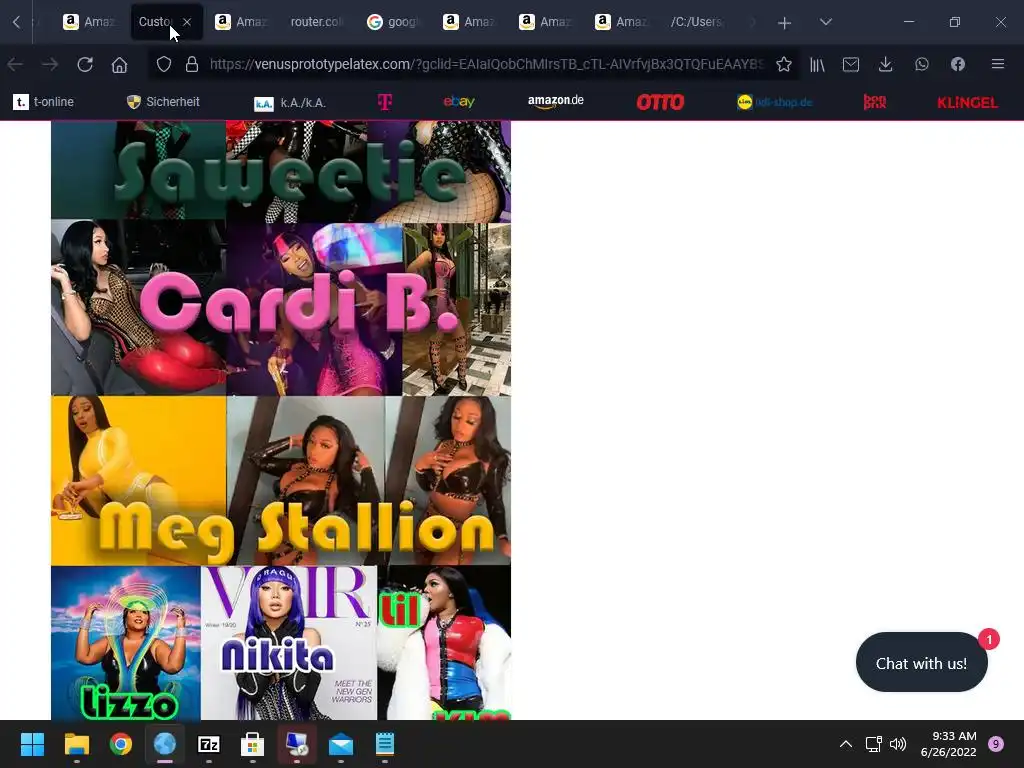
Task: Open the ebay bookmark
Action: click(458, 102)
